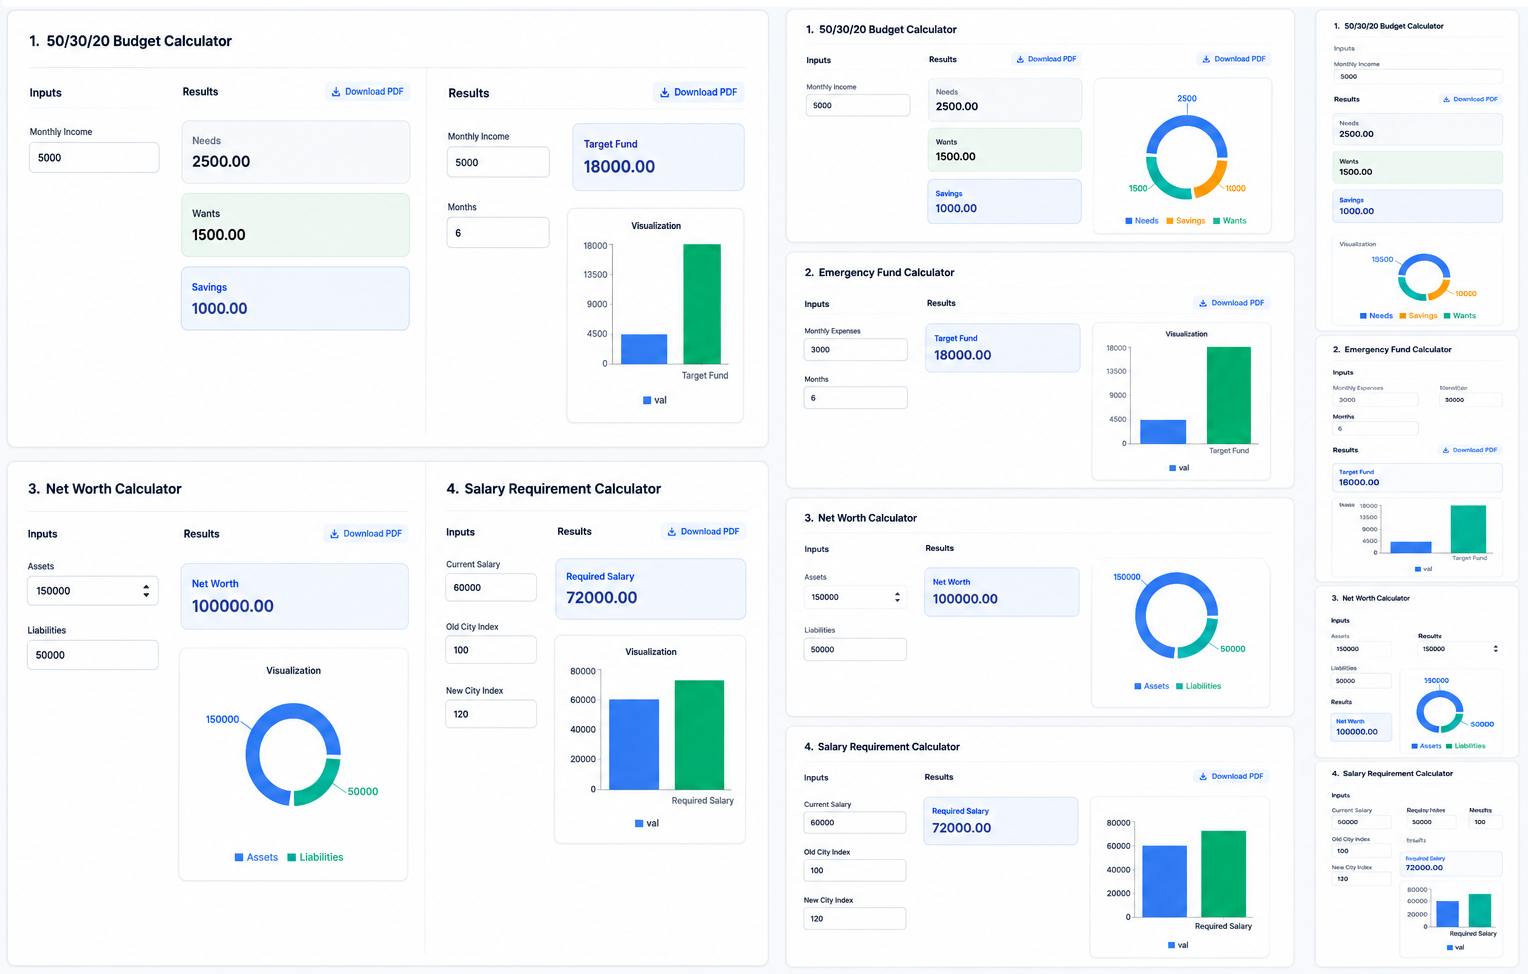Click the Needs 2500.00 result card in wide layout
The width and height of the screenshot is (1528, 974).
tap(295, 152)
